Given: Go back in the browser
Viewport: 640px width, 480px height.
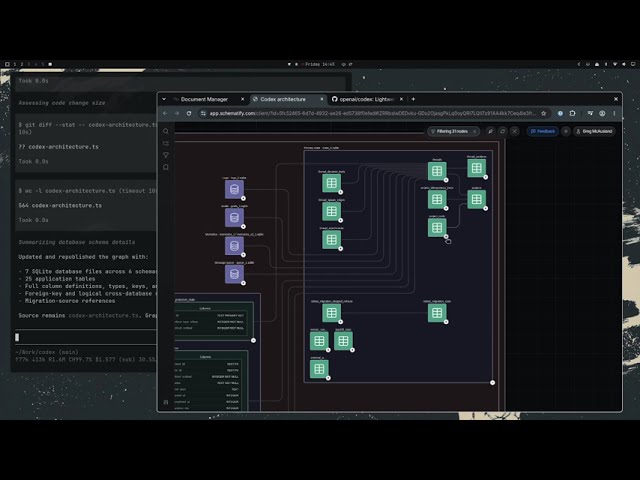Looking at the screenshot, I should click(x=165, y=113).
